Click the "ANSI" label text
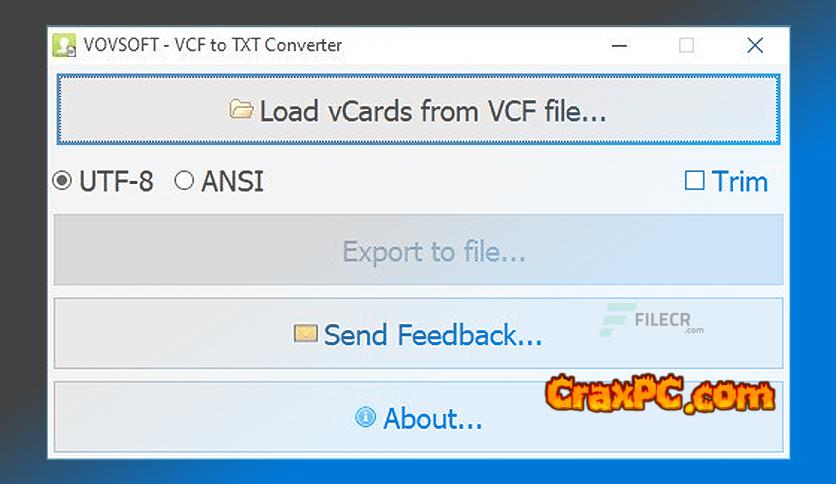 tap(232, 182)
